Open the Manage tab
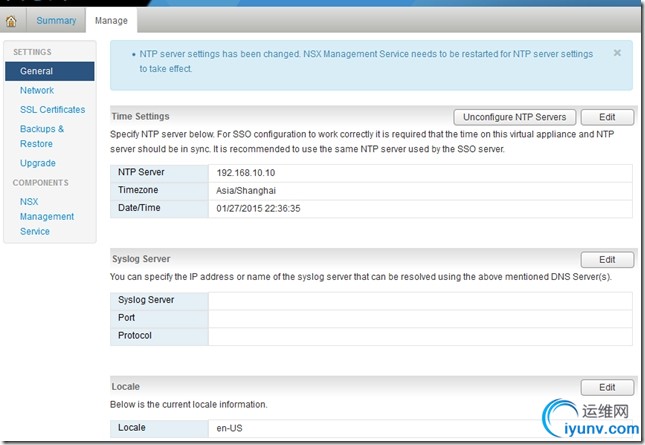 coord(111,20)
